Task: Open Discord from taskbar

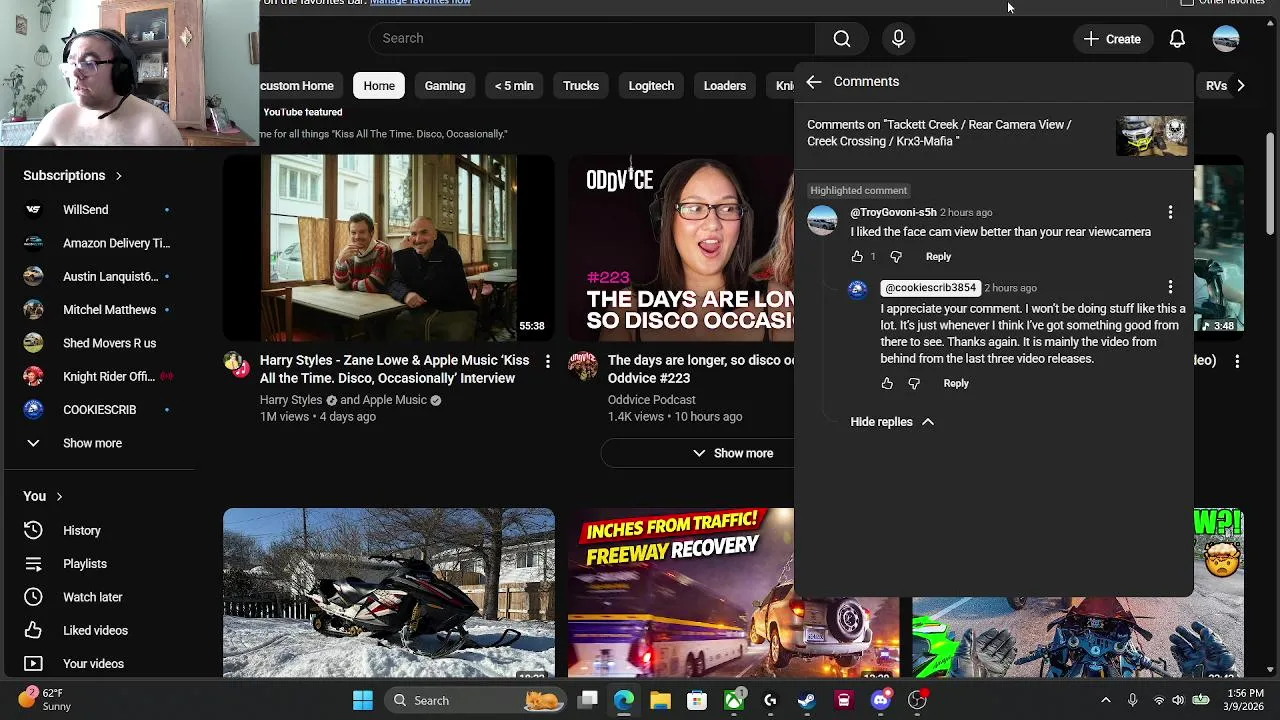Action: coord(881,700)
